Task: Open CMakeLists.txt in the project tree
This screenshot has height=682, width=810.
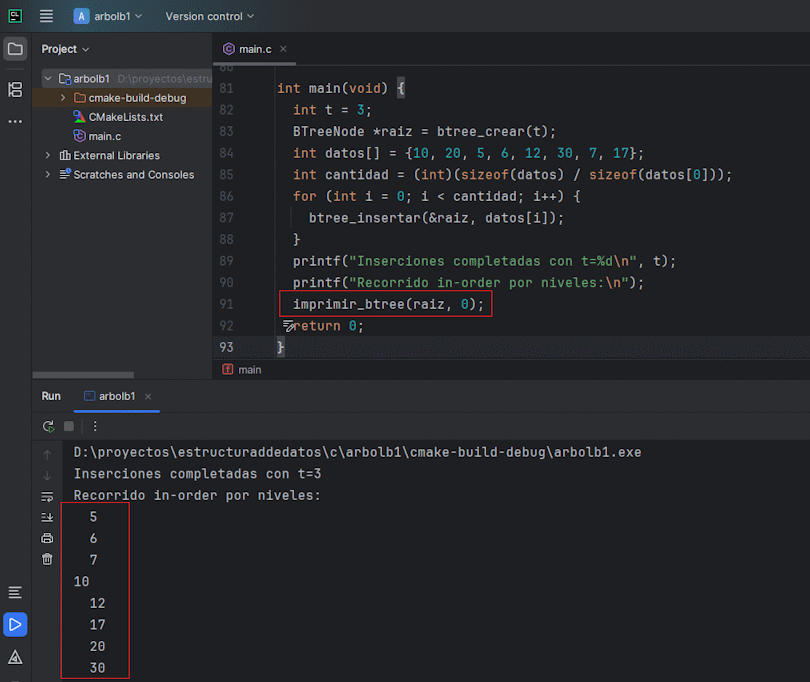Action: tap(125, 117)
